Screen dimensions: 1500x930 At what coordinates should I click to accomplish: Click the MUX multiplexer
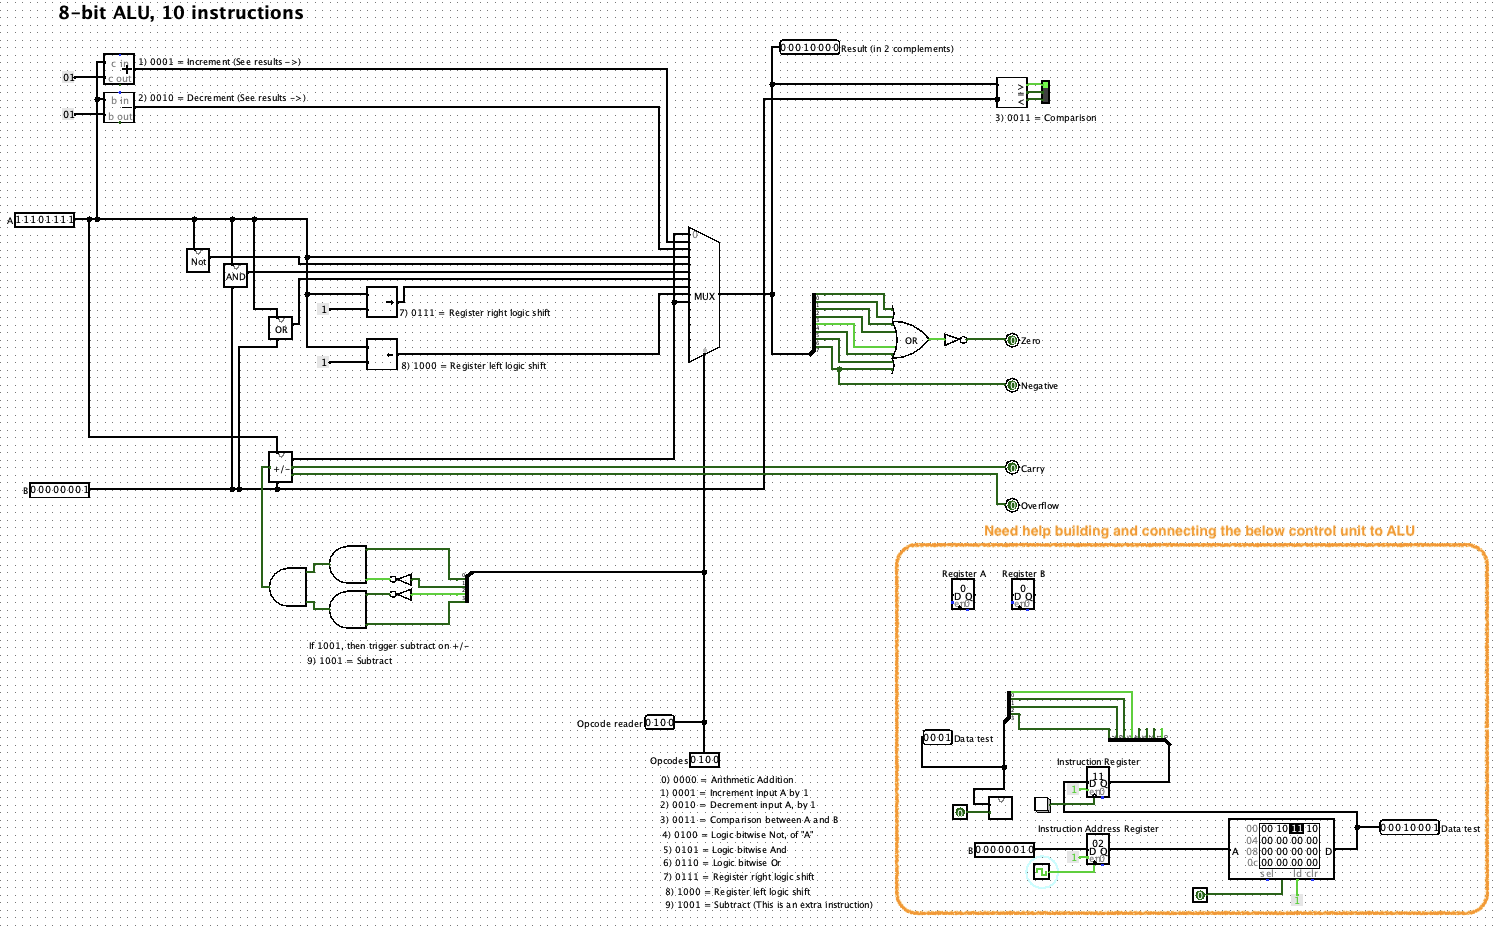[704, 296]
